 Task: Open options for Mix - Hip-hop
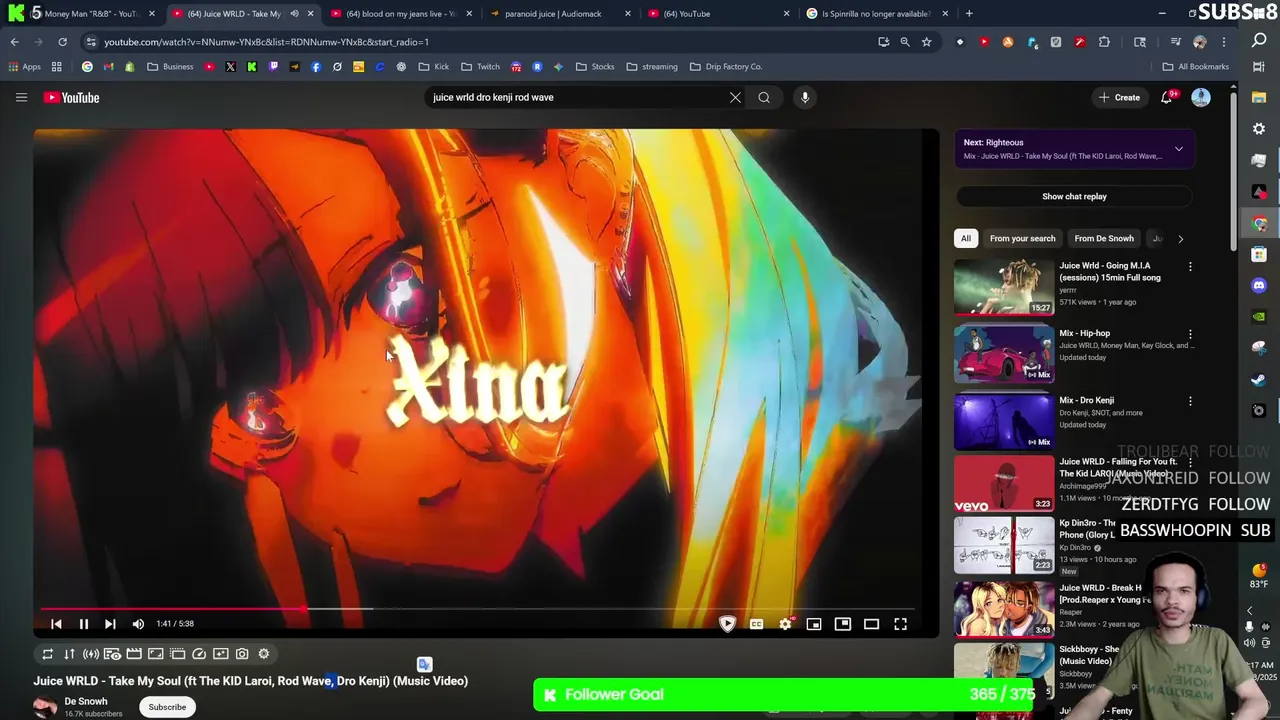[1190, 334]
